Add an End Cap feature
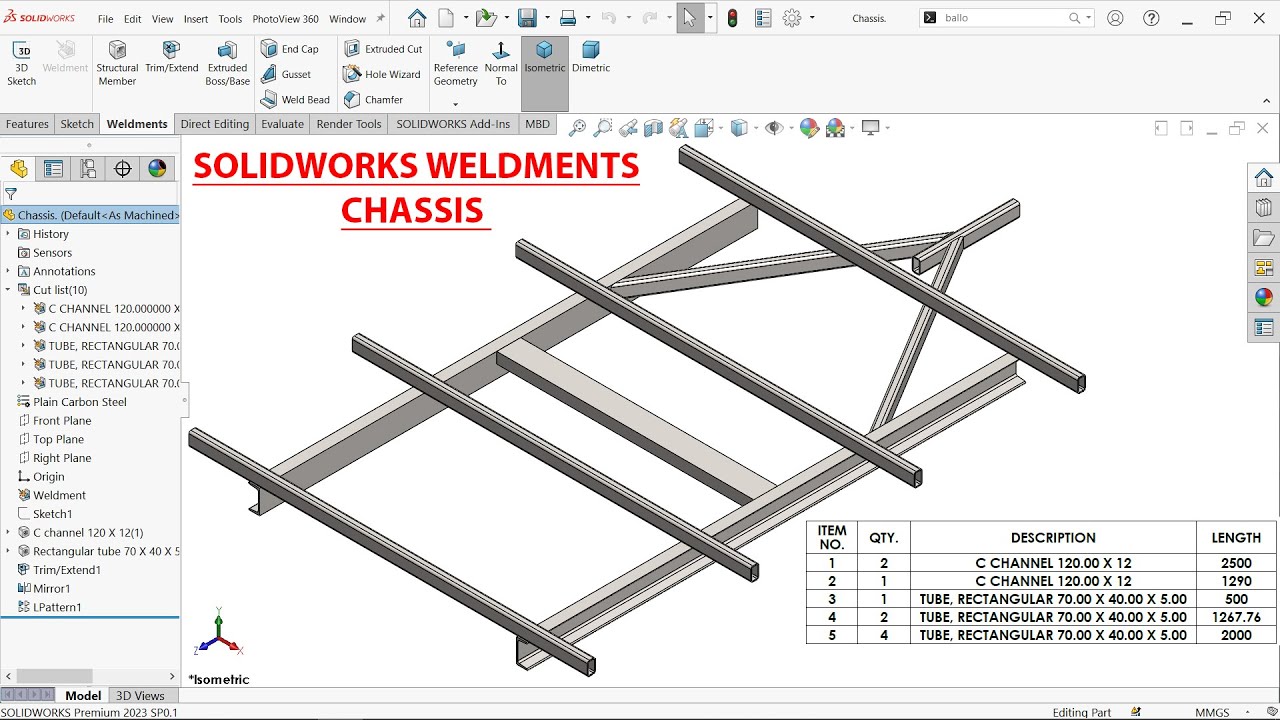The image size is (1280, 720). point(290,49)
